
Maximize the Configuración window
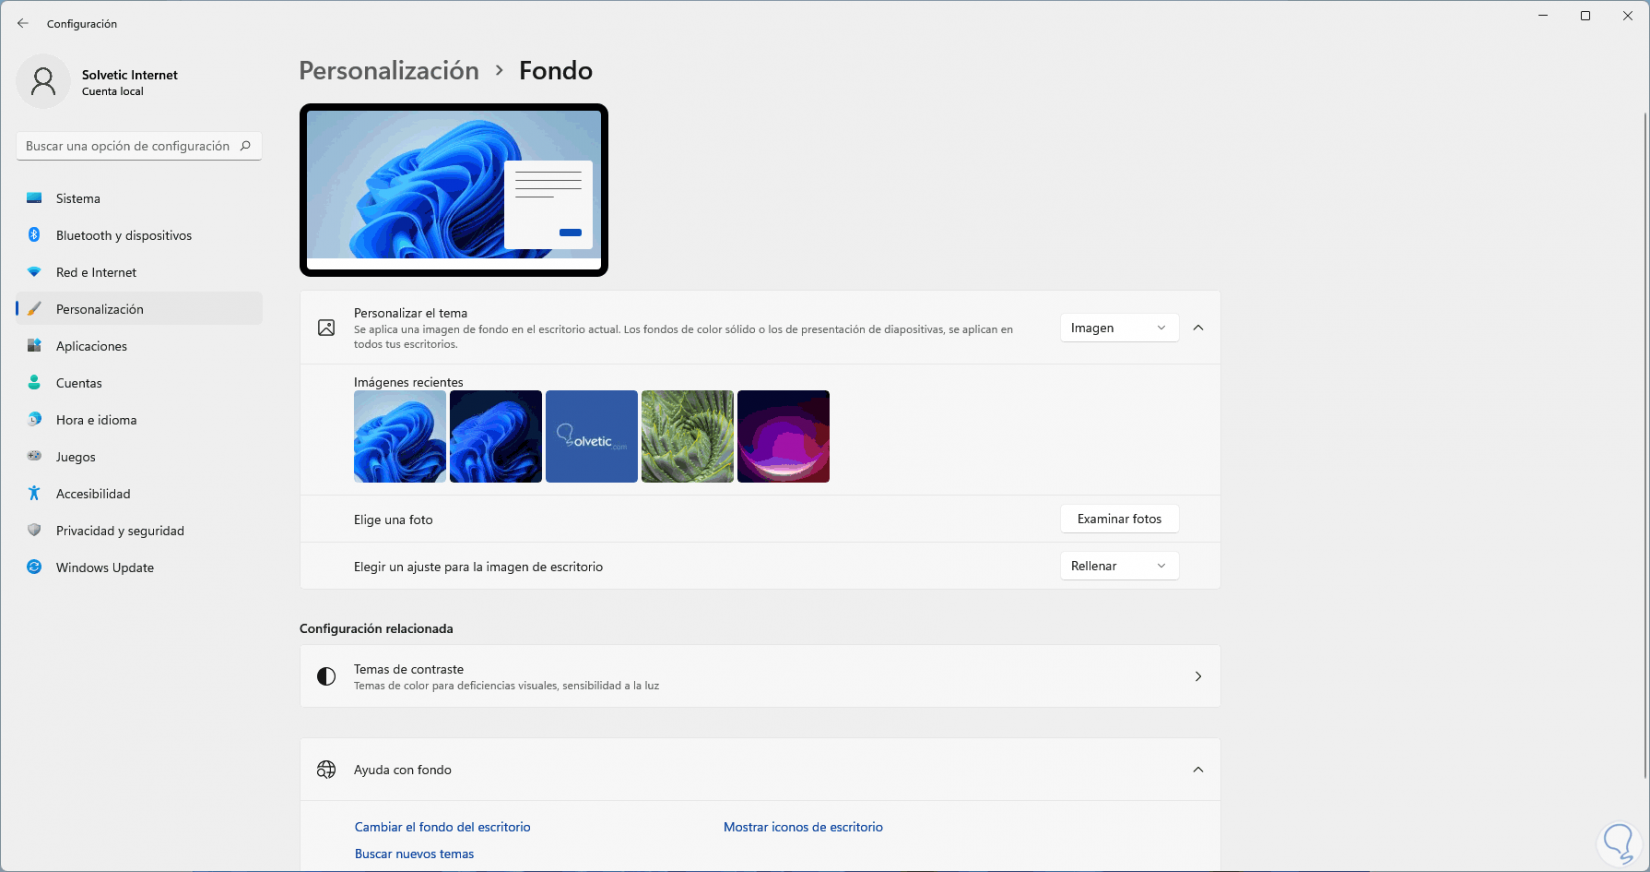click(1585, 16)
